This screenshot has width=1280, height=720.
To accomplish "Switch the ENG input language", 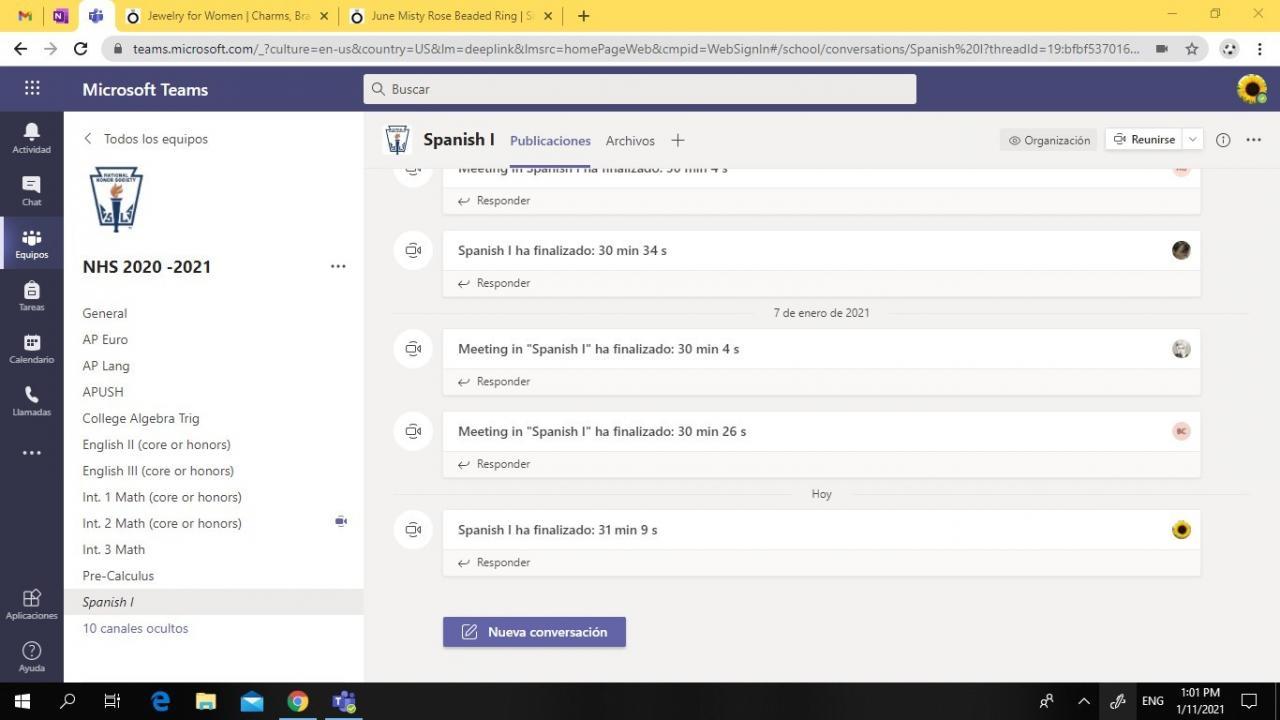I will (1153, 701).
